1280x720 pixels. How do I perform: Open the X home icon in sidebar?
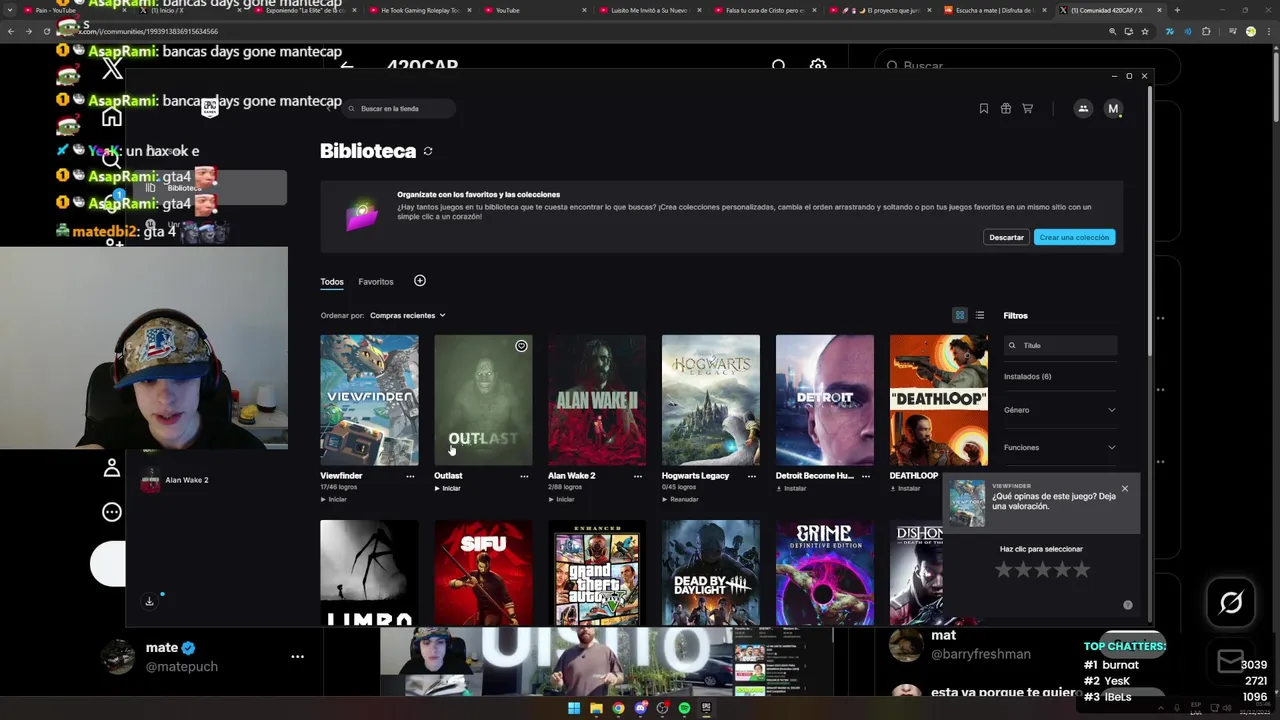pos(112,117)
